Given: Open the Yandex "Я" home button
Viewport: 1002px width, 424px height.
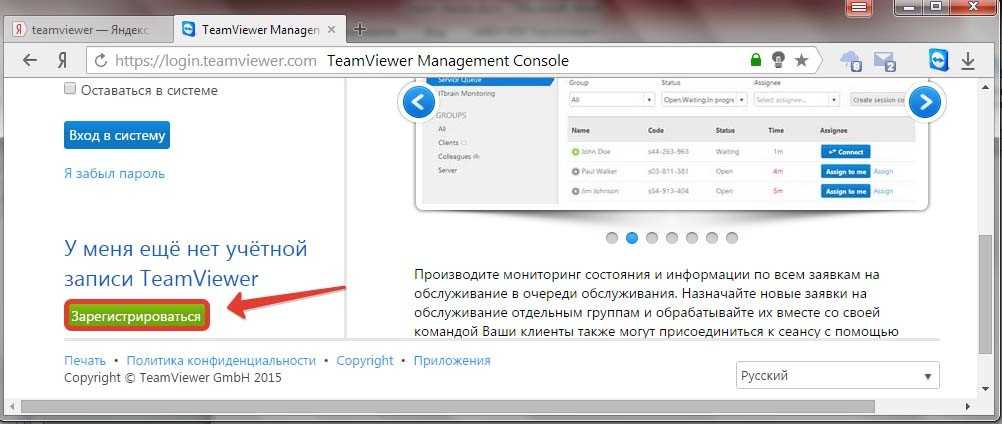Looking at the screenshot, I should pos(62,61).
